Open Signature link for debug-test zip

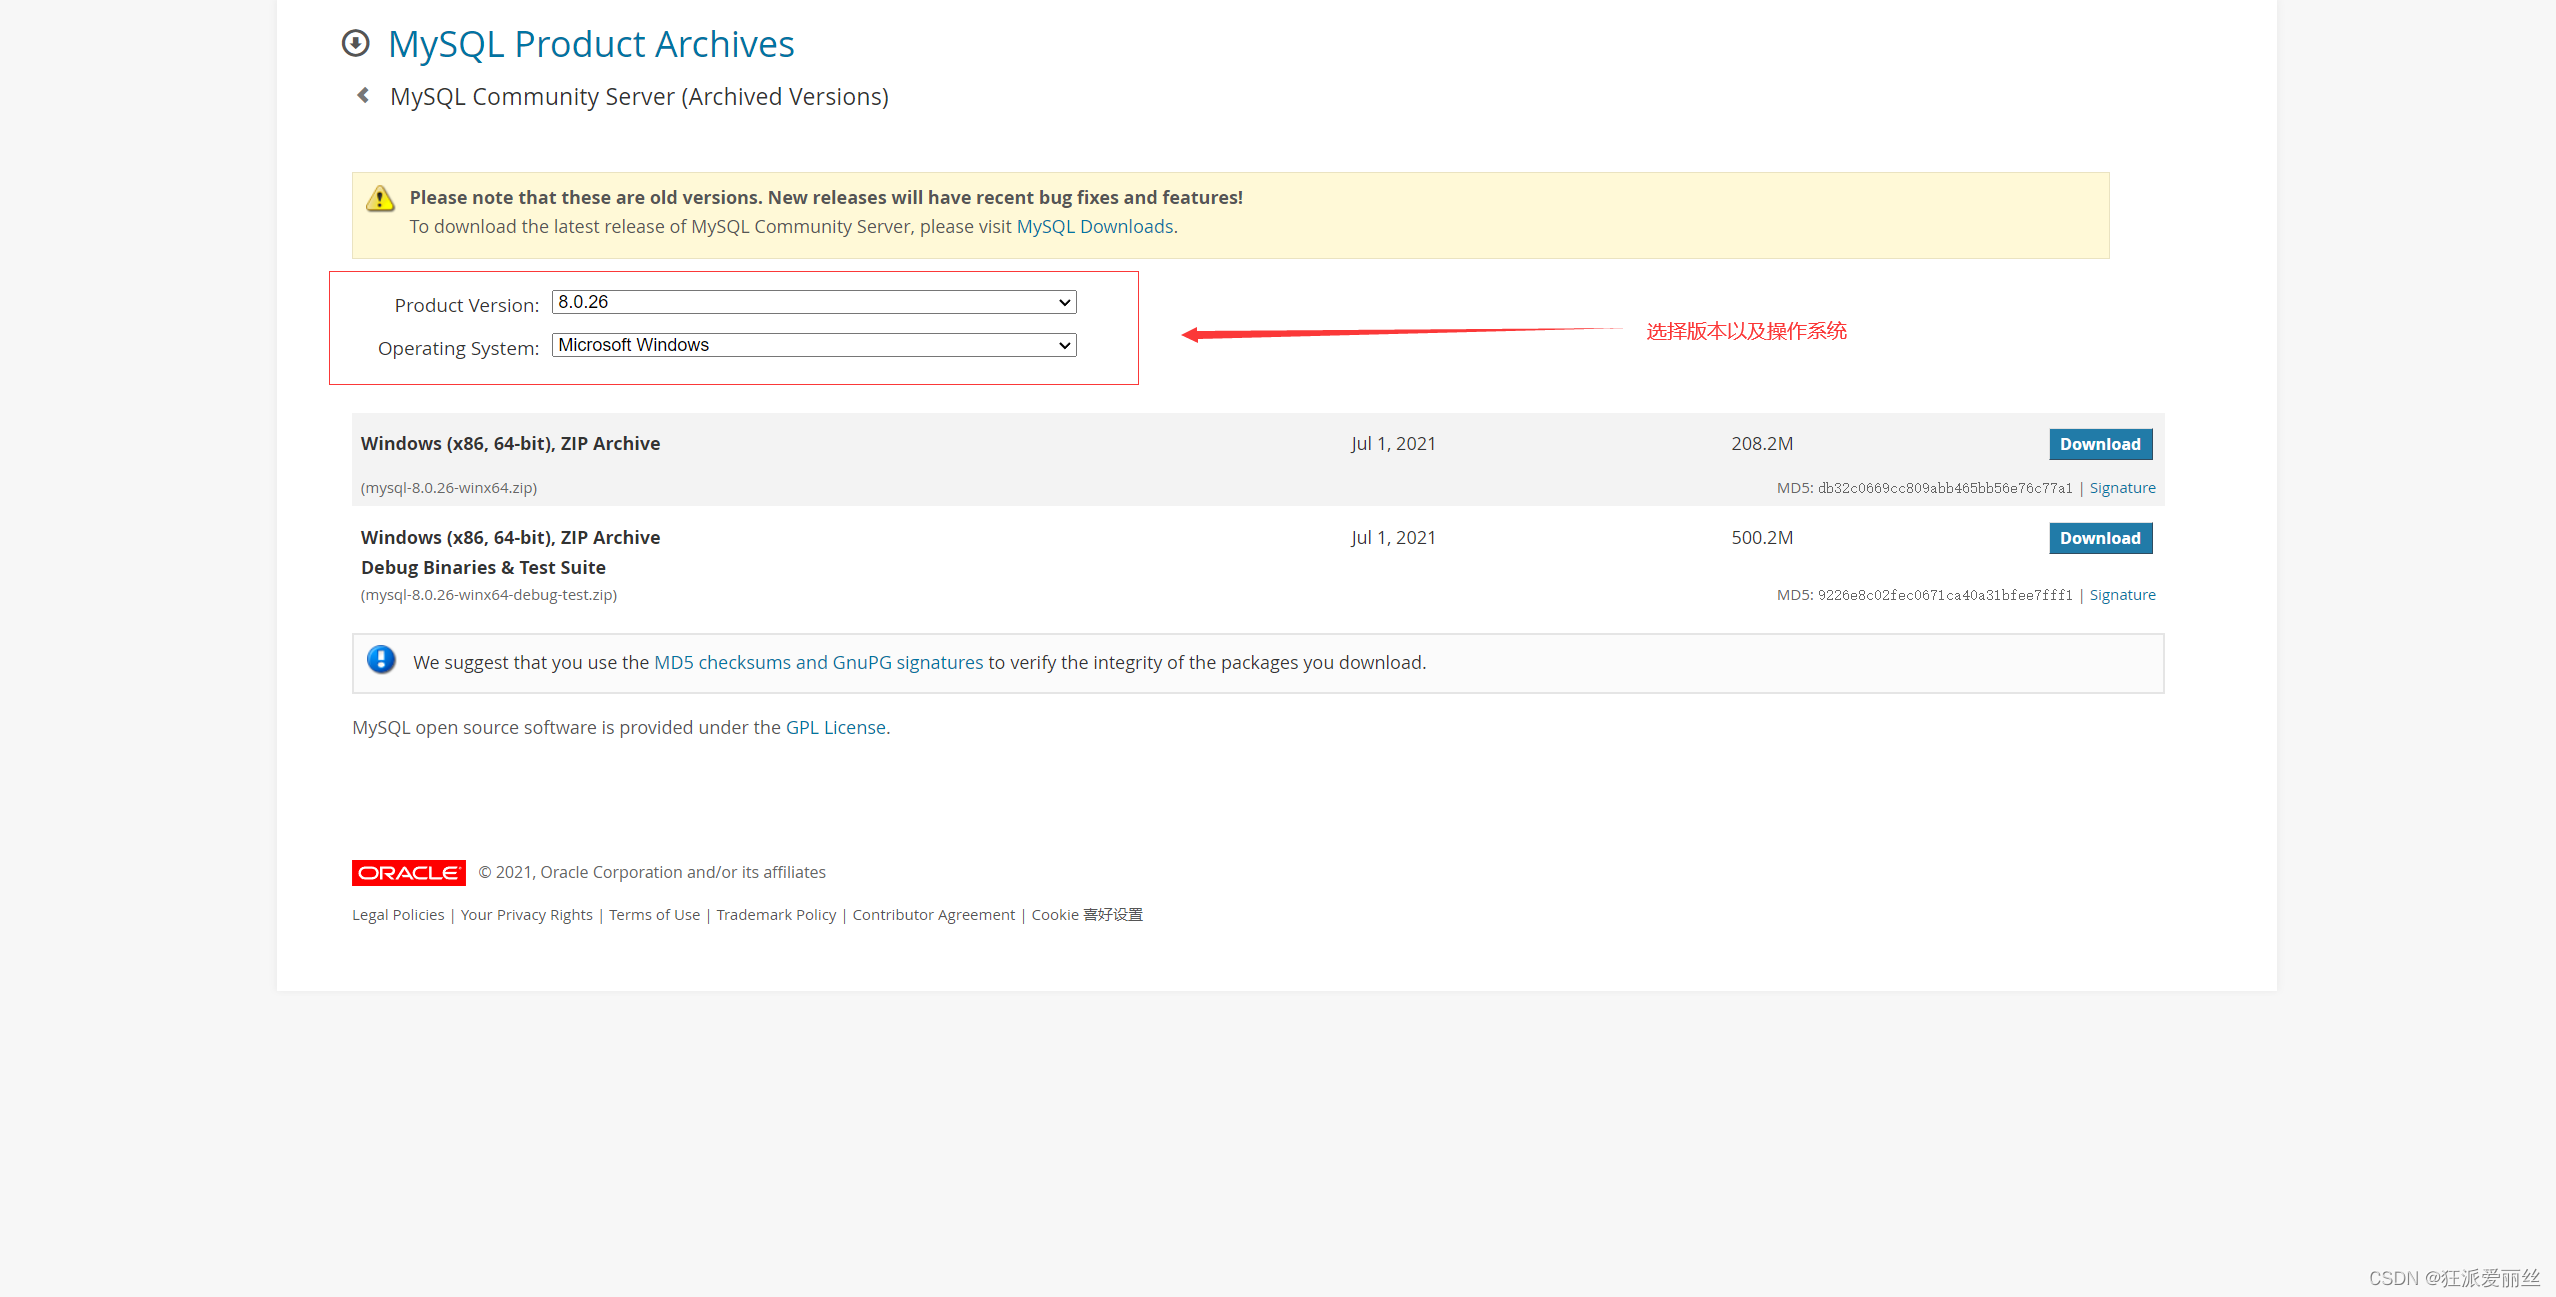tap(2121, 595)
